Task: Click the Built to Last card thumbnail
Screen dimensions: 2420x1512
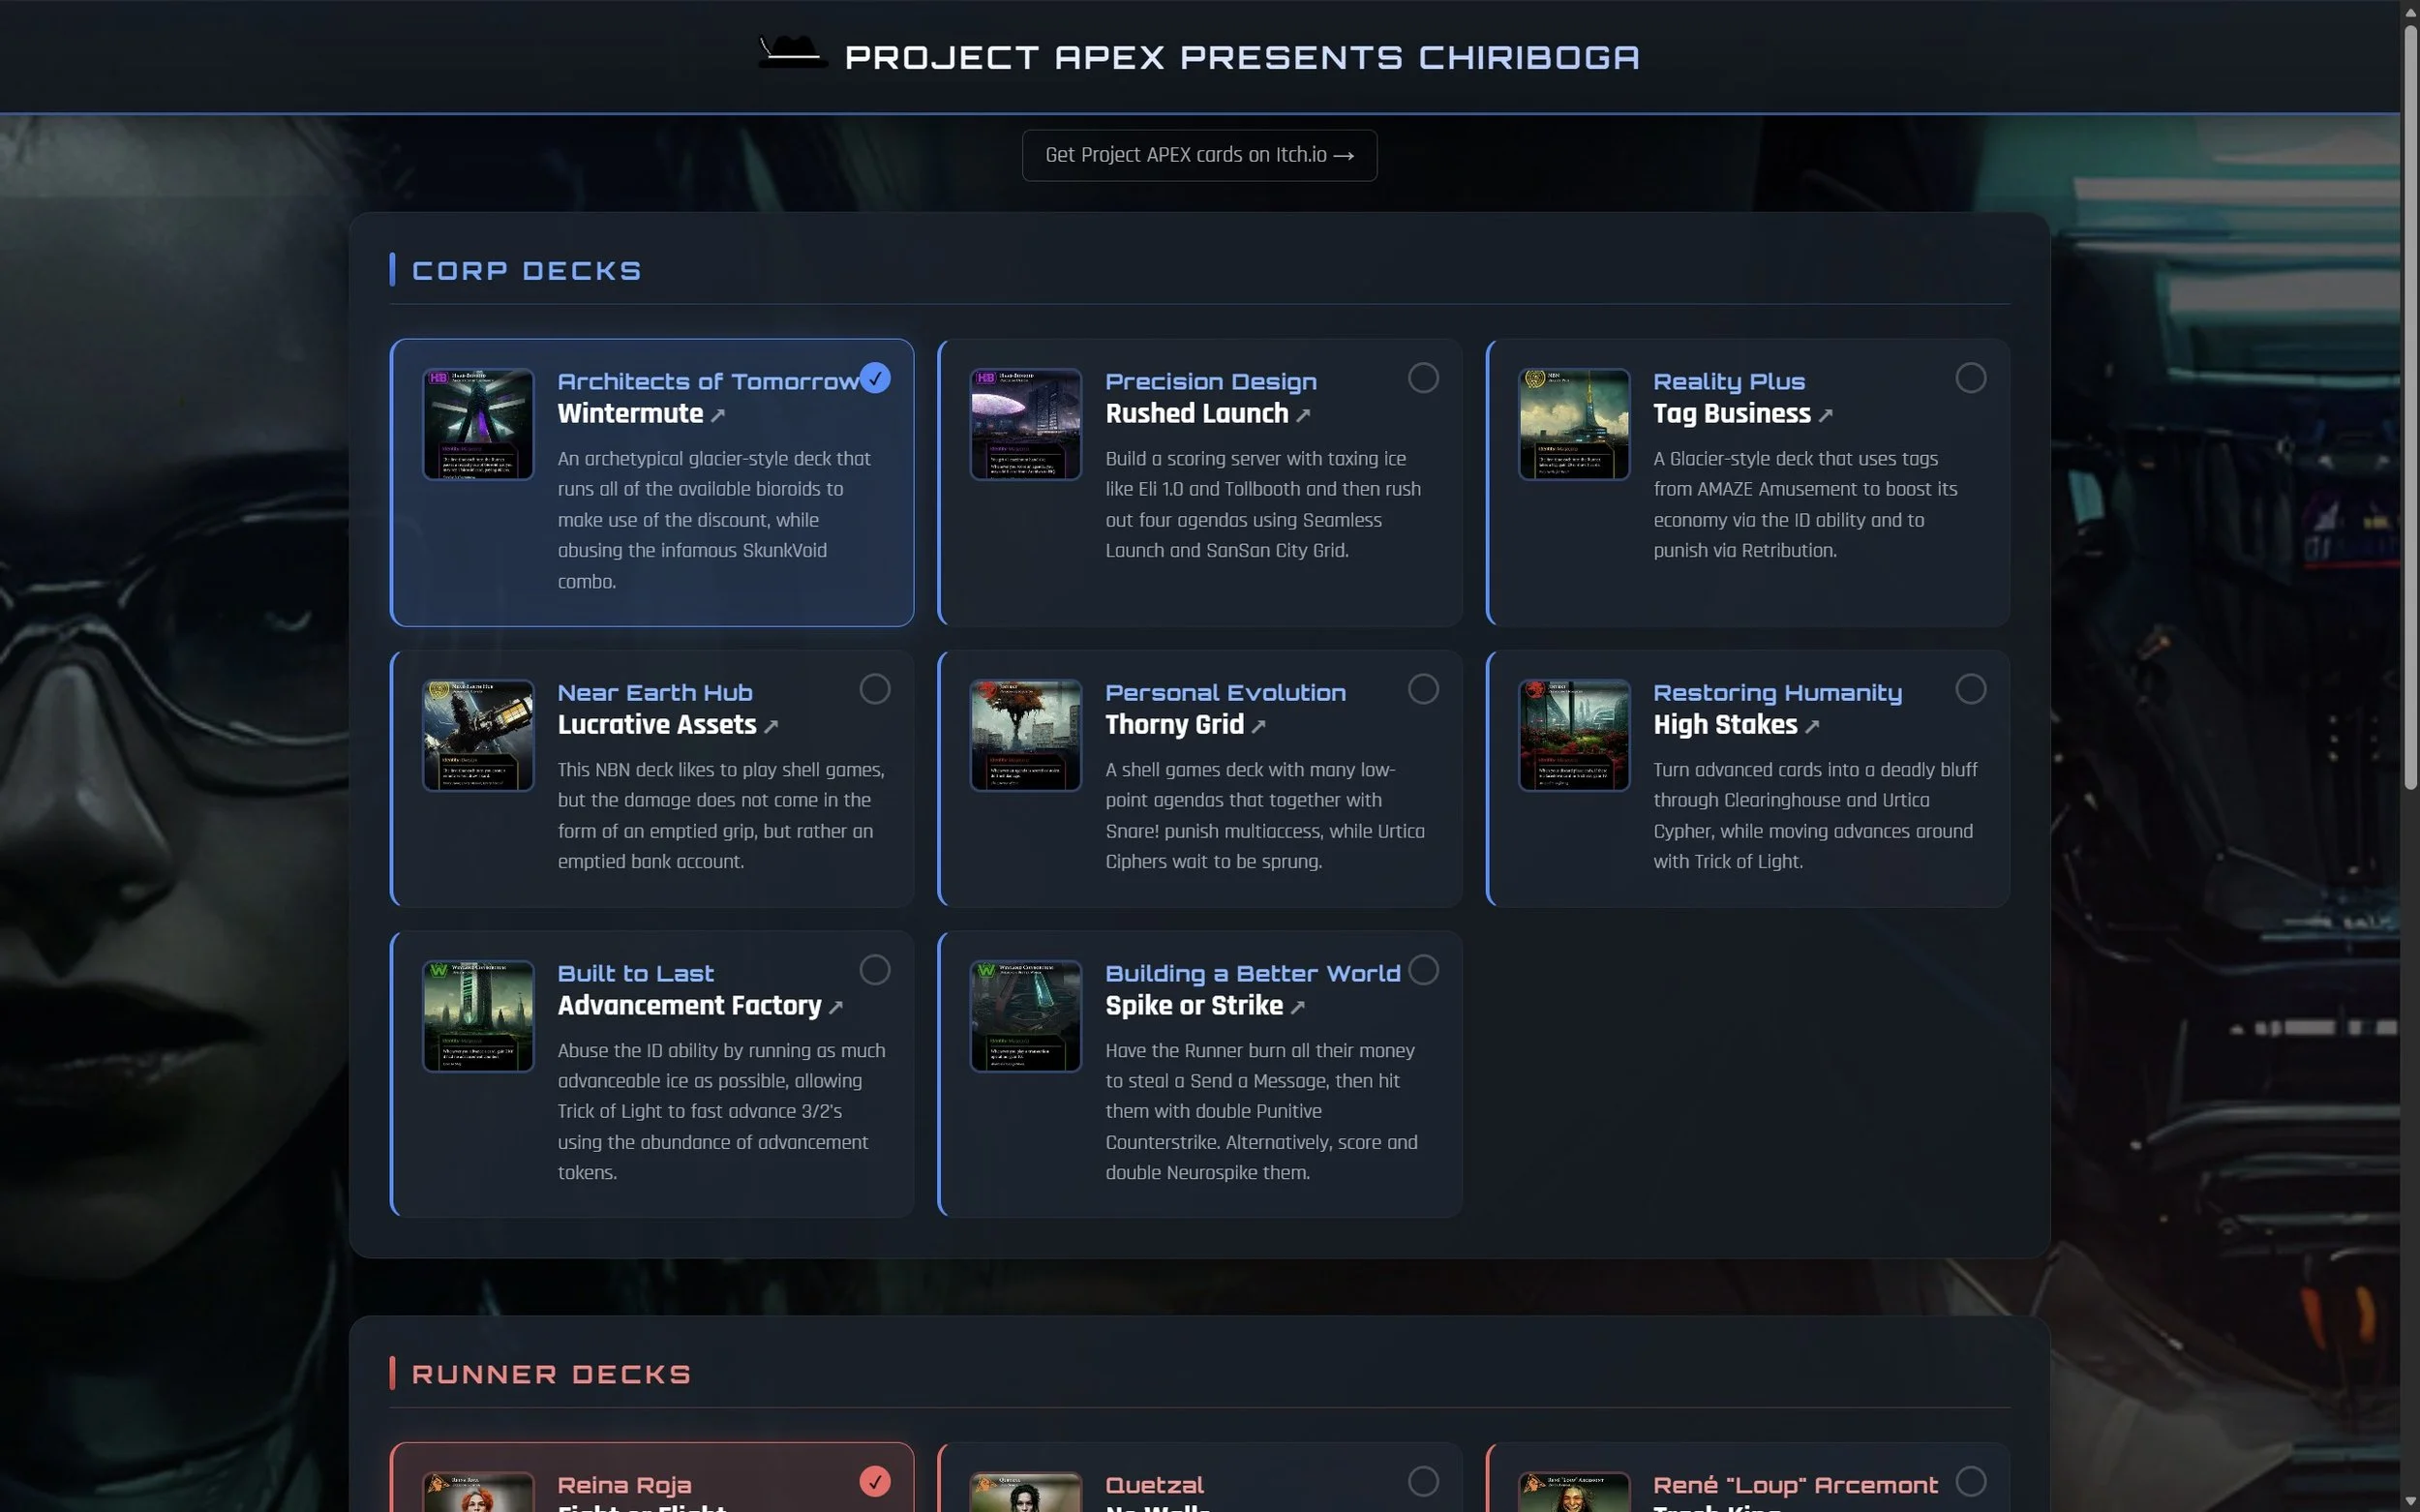Action: coord(478,1016)
